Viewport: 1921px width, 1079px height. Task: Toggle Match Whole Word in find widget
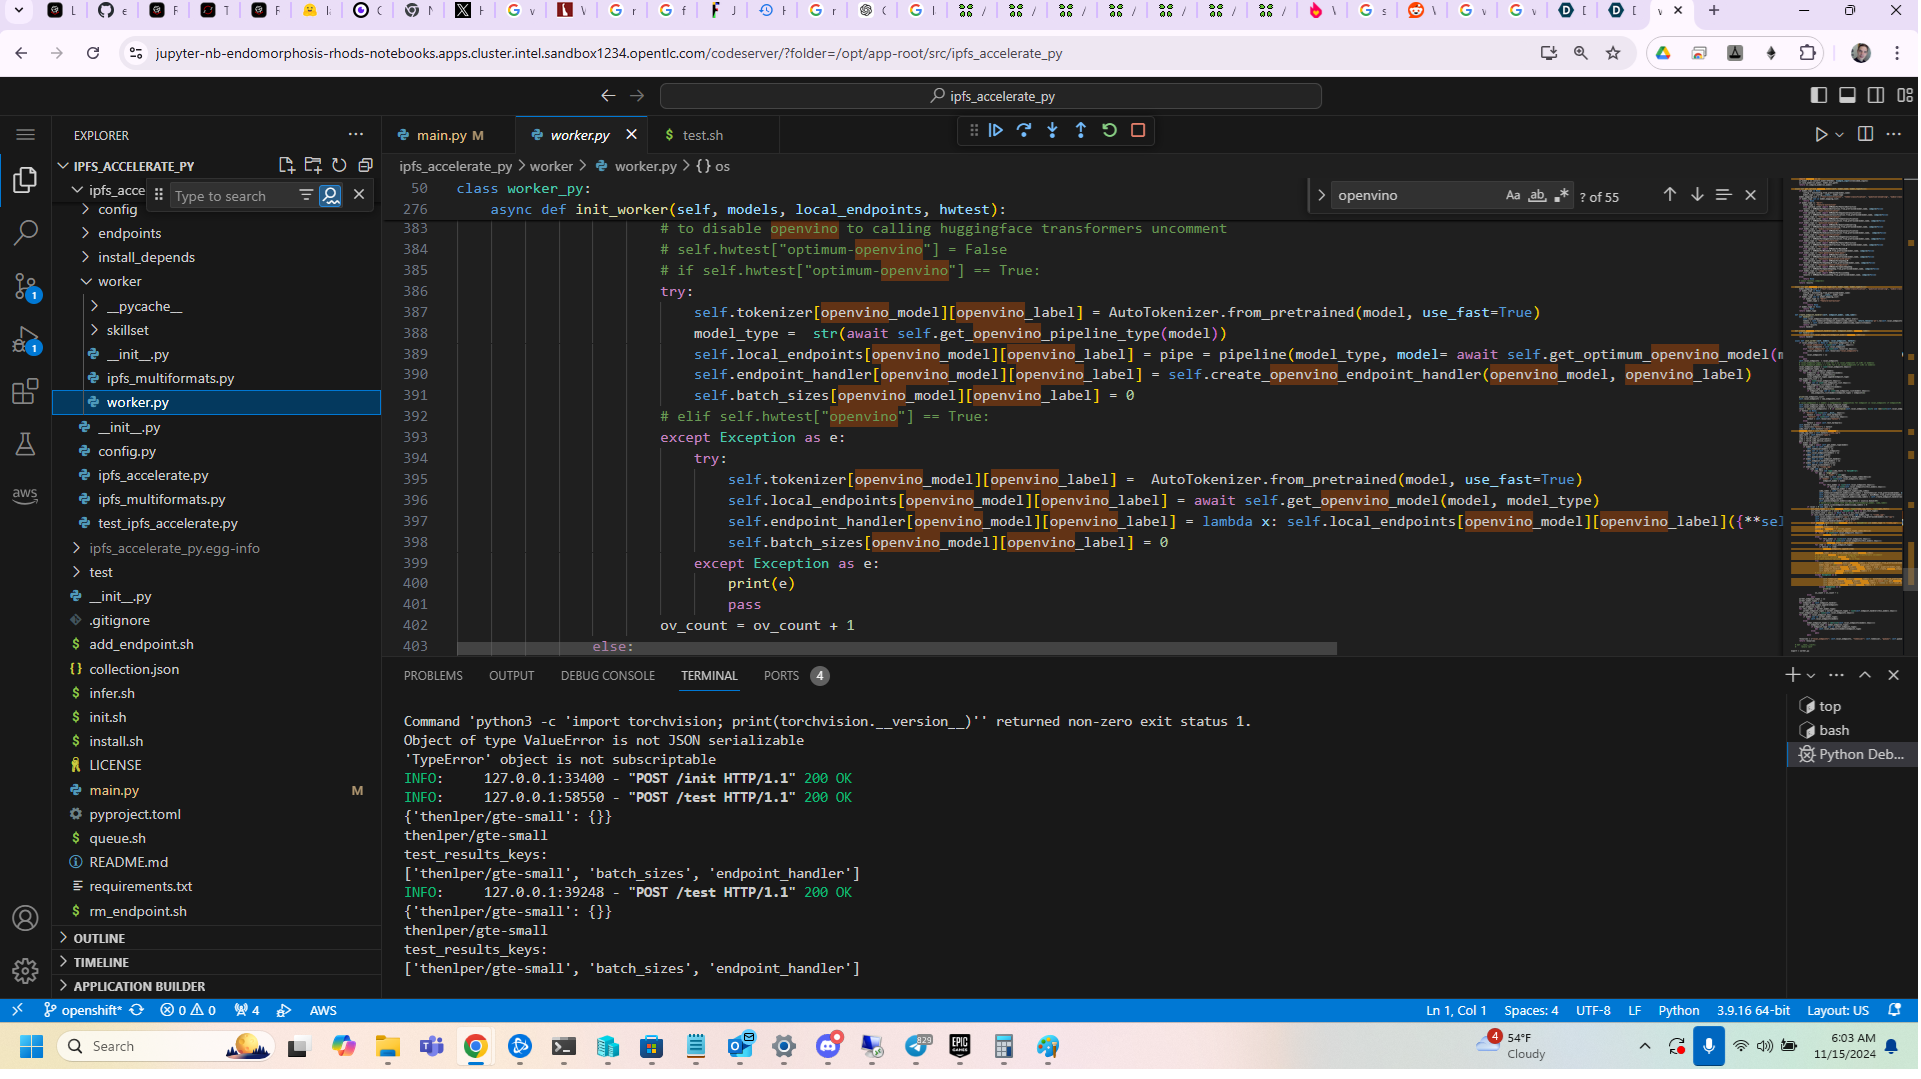pos(1538,196)
